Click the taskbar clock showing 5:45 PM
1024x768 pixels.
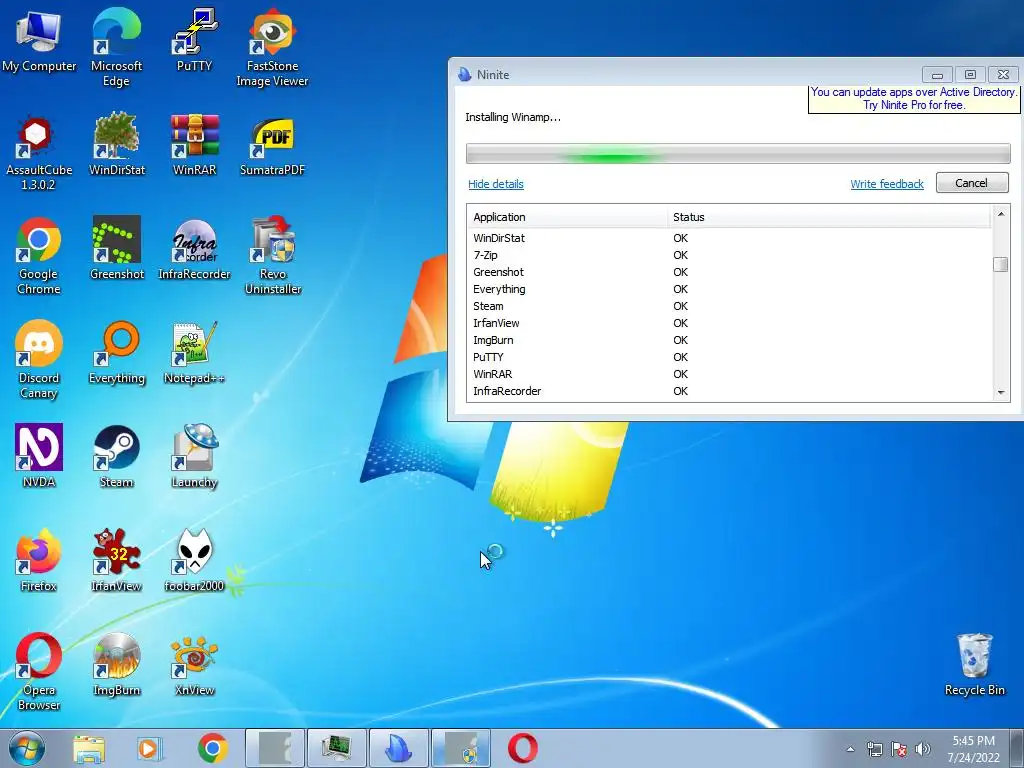974,749
